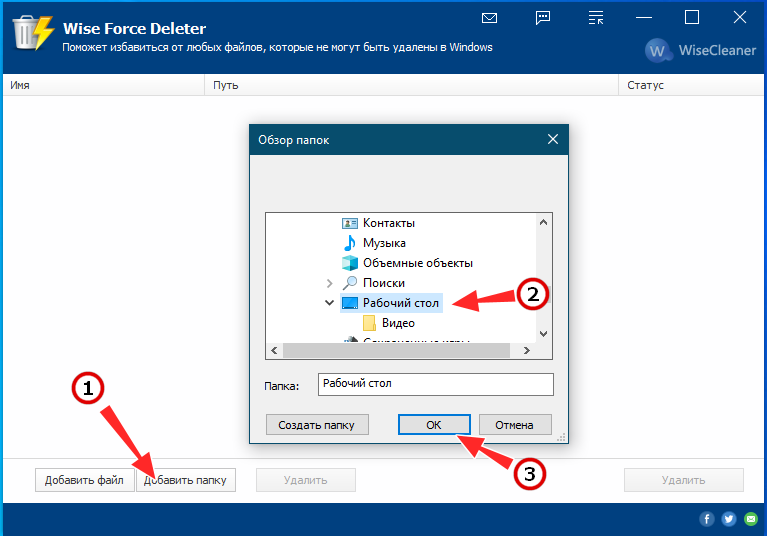Close the Wise Force Deleter window
767x536 pixels.
tap(740, 18)
